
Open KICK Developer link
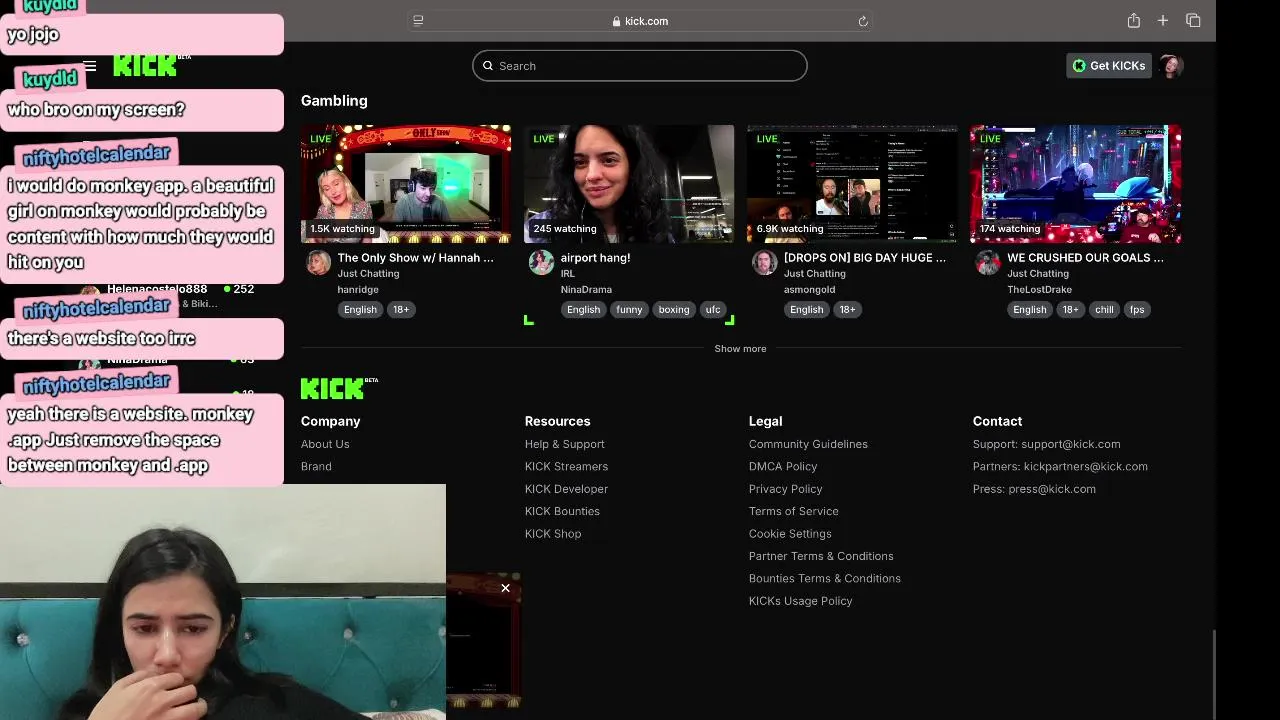pos(566,489)
